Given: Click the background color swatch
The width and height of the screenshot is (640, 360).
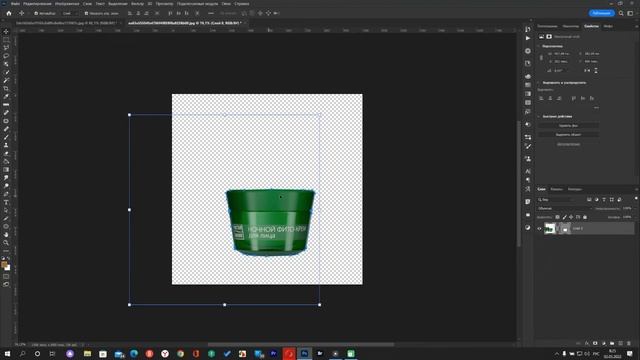Looking at the screenshot, I should tap(8, 268).
